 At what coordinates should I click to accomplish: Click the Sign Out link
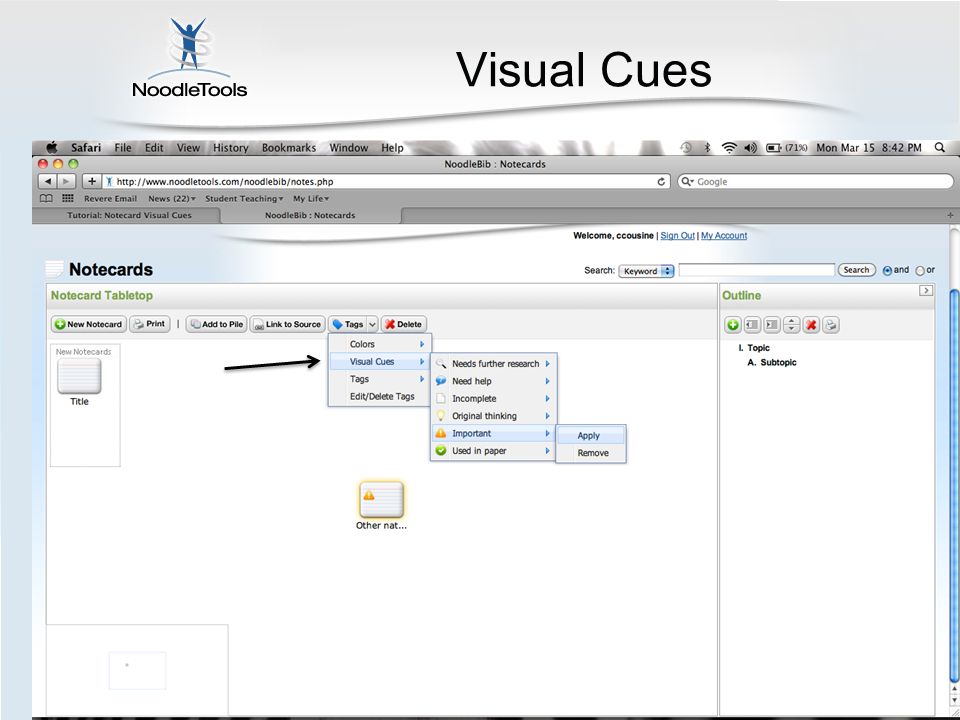click(677, 236)
